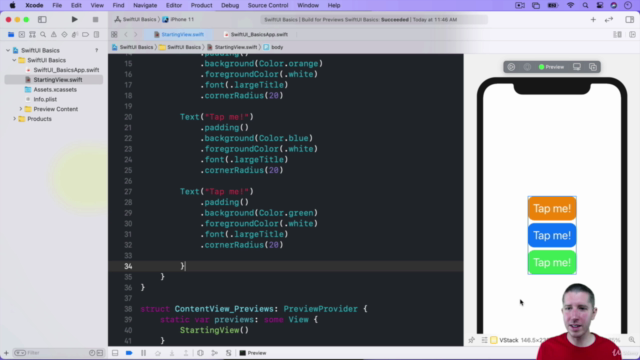Click the body item in the jump bar
This screenshot has height=360, width=640.
[273, 47]
